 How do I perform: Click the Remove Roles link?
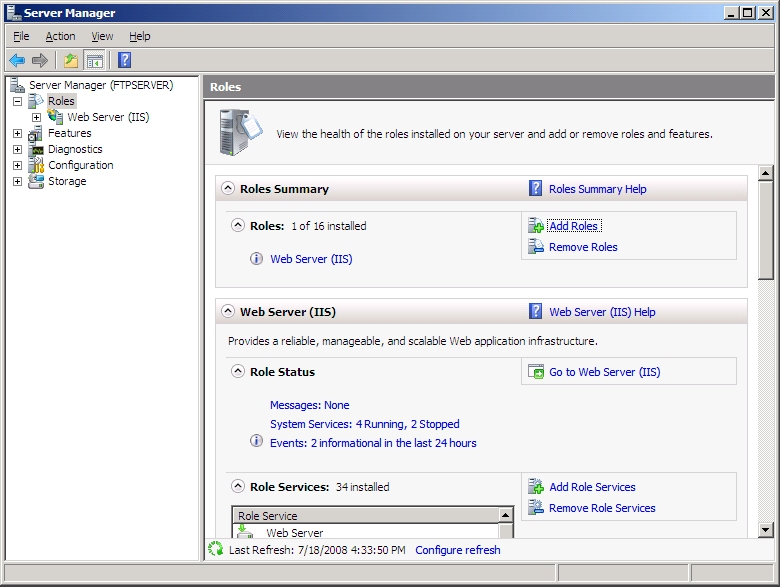tap(583, 247)
